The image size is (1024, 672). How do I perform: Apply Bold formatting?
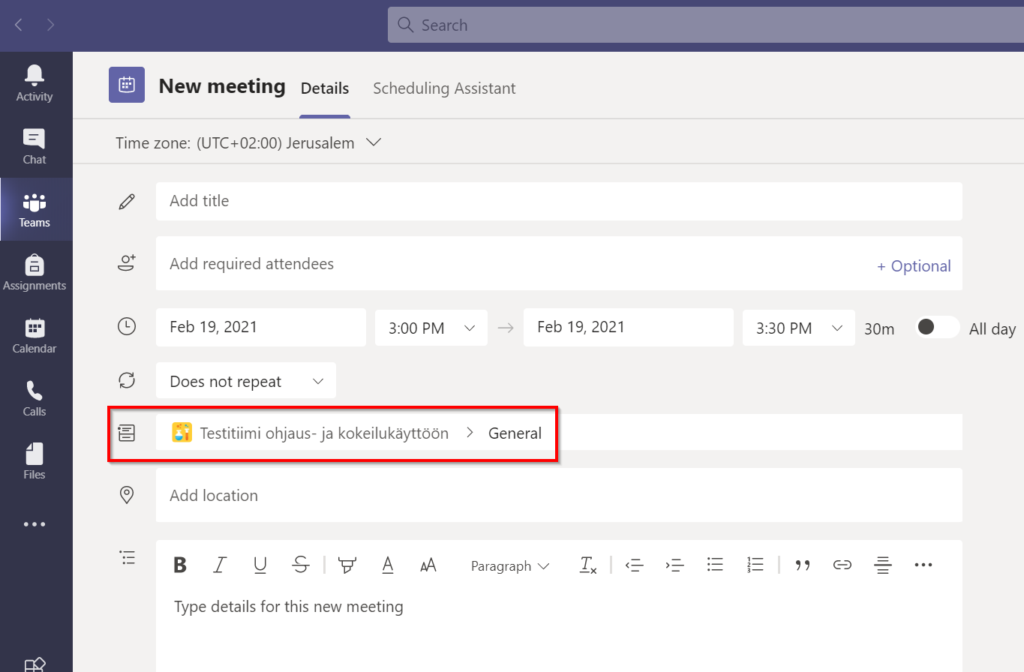point(180,565)
